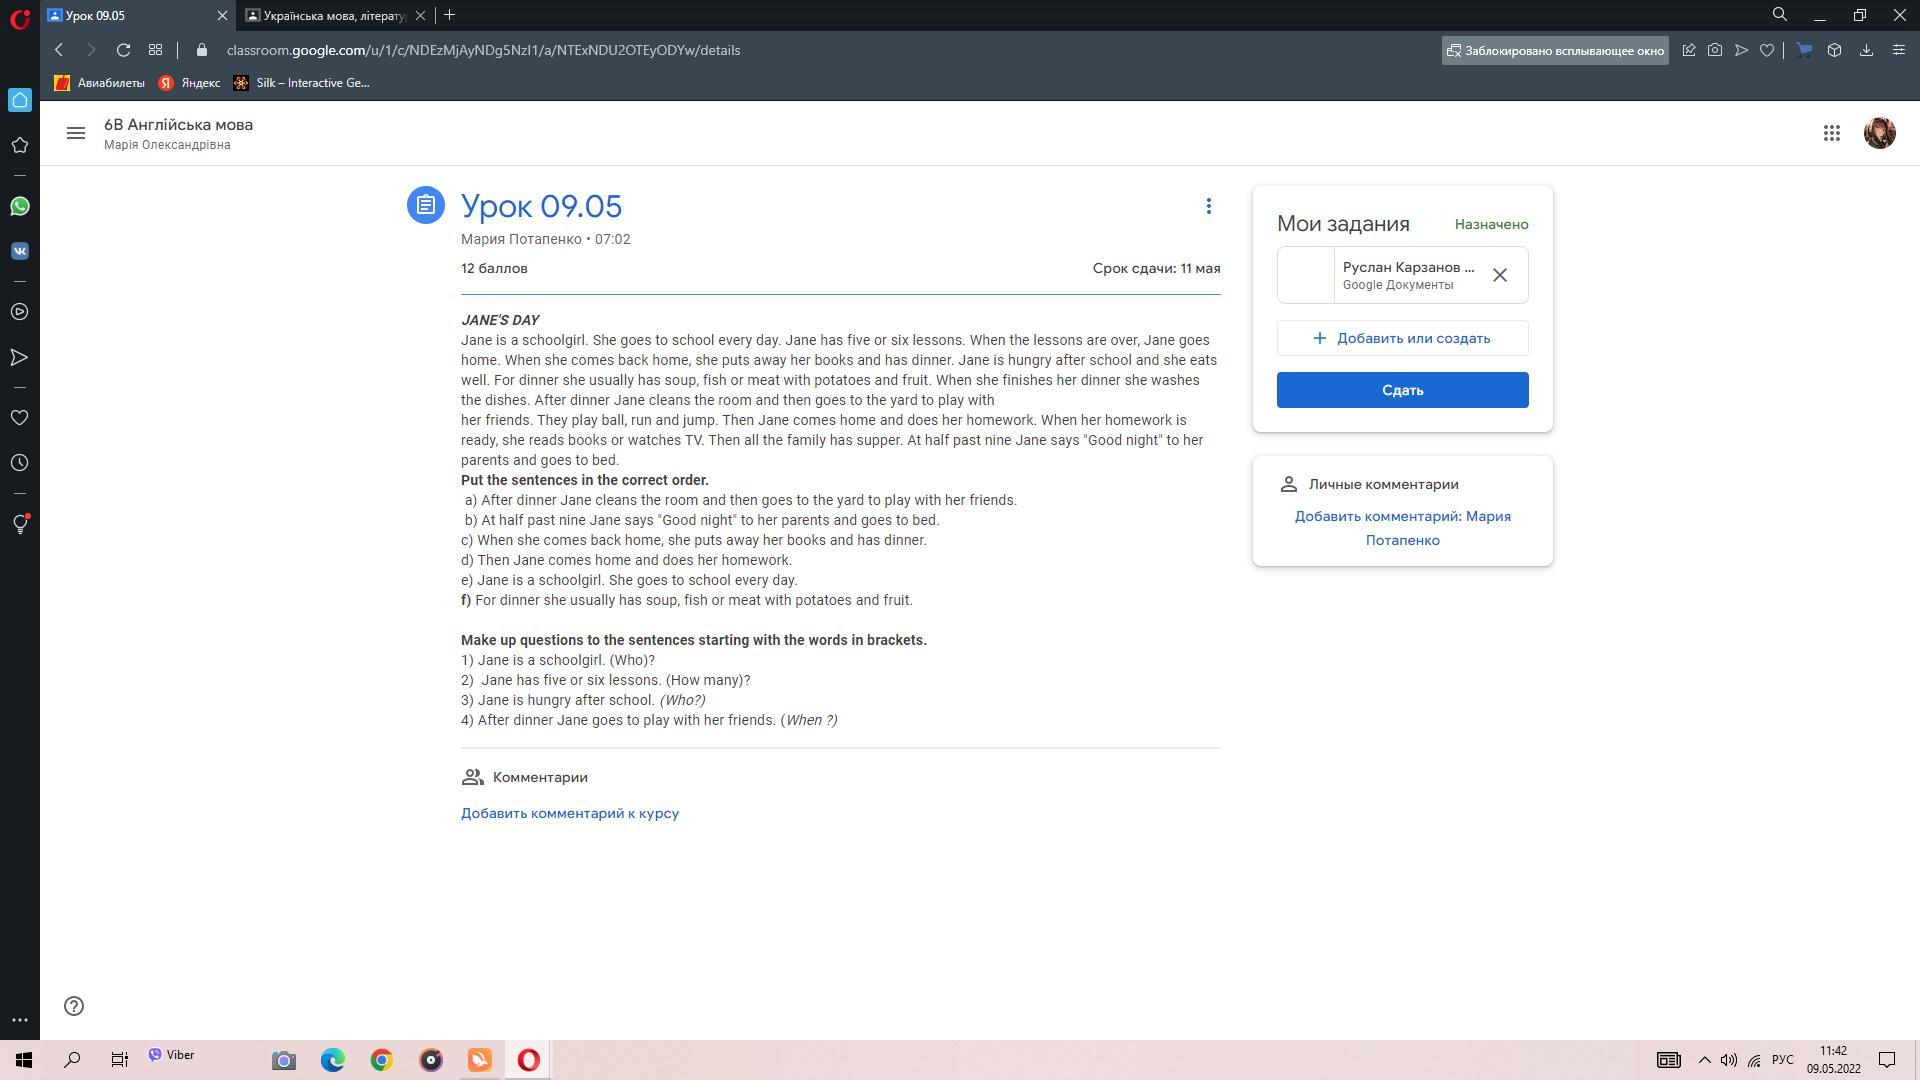
Task: Remove the attached Руслан Карзанов document
Action: coord(1499,275)
